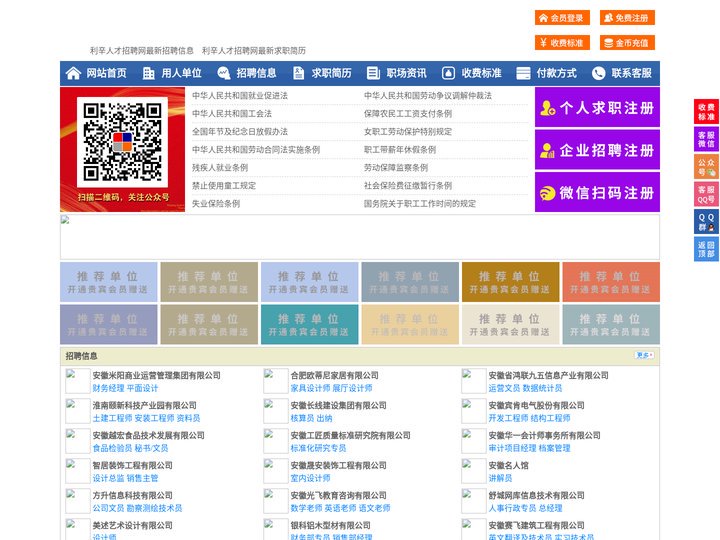Open the 保障农民工工资支付条例 link

coord(408,113)
